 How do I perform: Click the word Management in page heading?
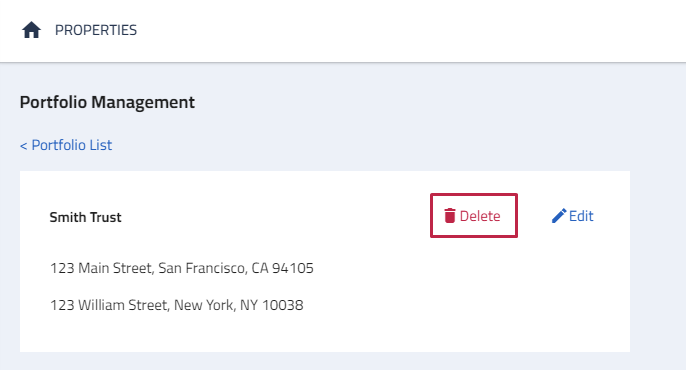click(x=143, y=102)
